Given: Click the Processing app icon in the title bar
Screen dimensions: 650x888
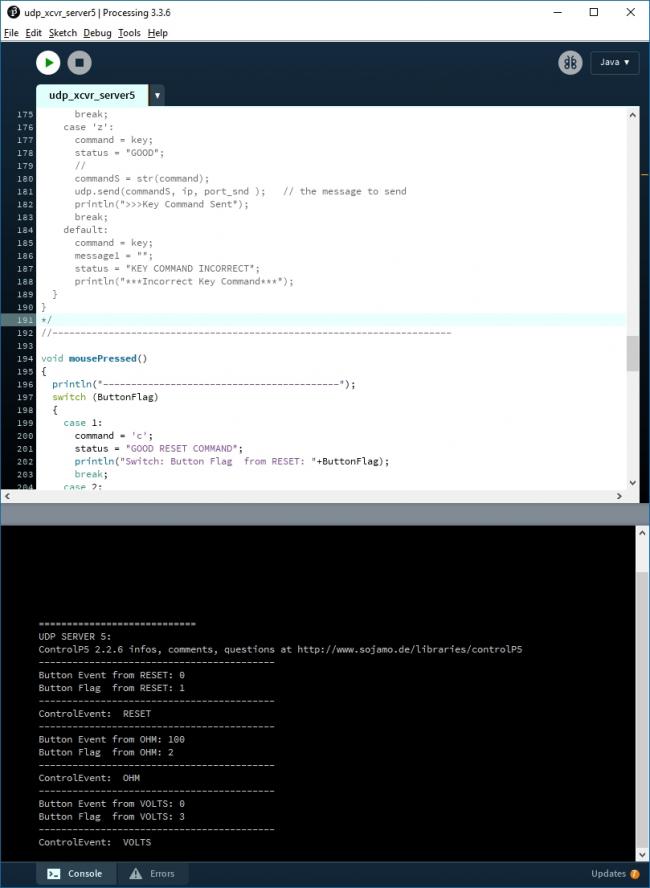Looking at the screenshot, I should point(12,12).
